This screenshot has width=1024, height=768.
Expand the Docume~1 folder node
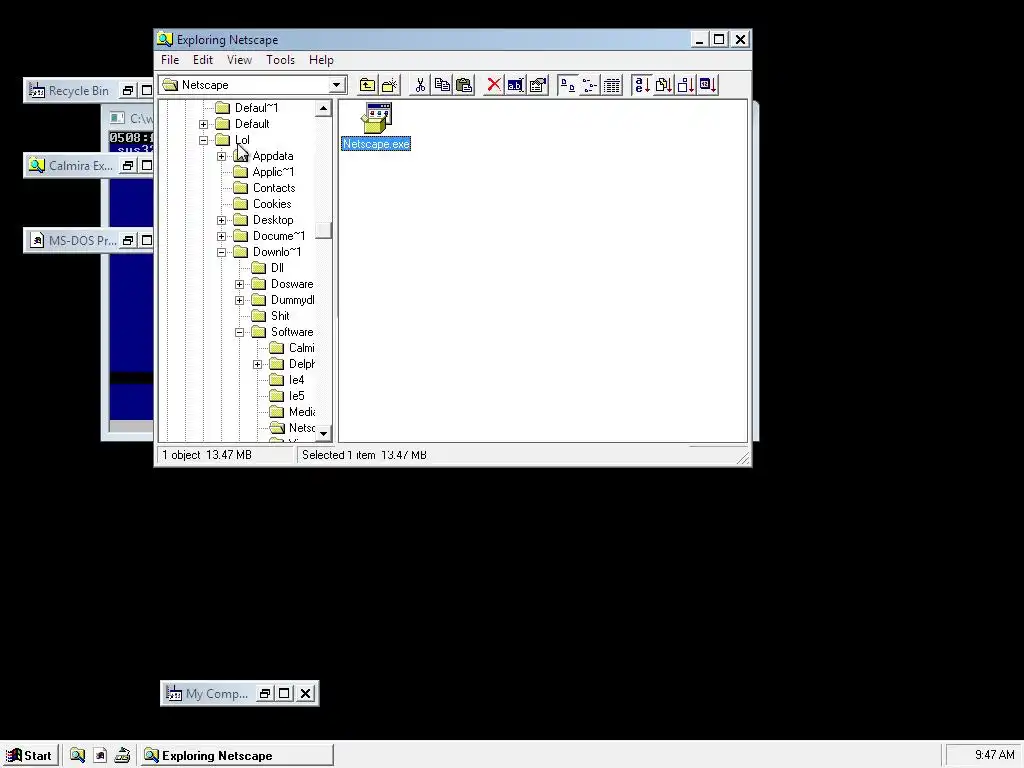tap(221, 236)
